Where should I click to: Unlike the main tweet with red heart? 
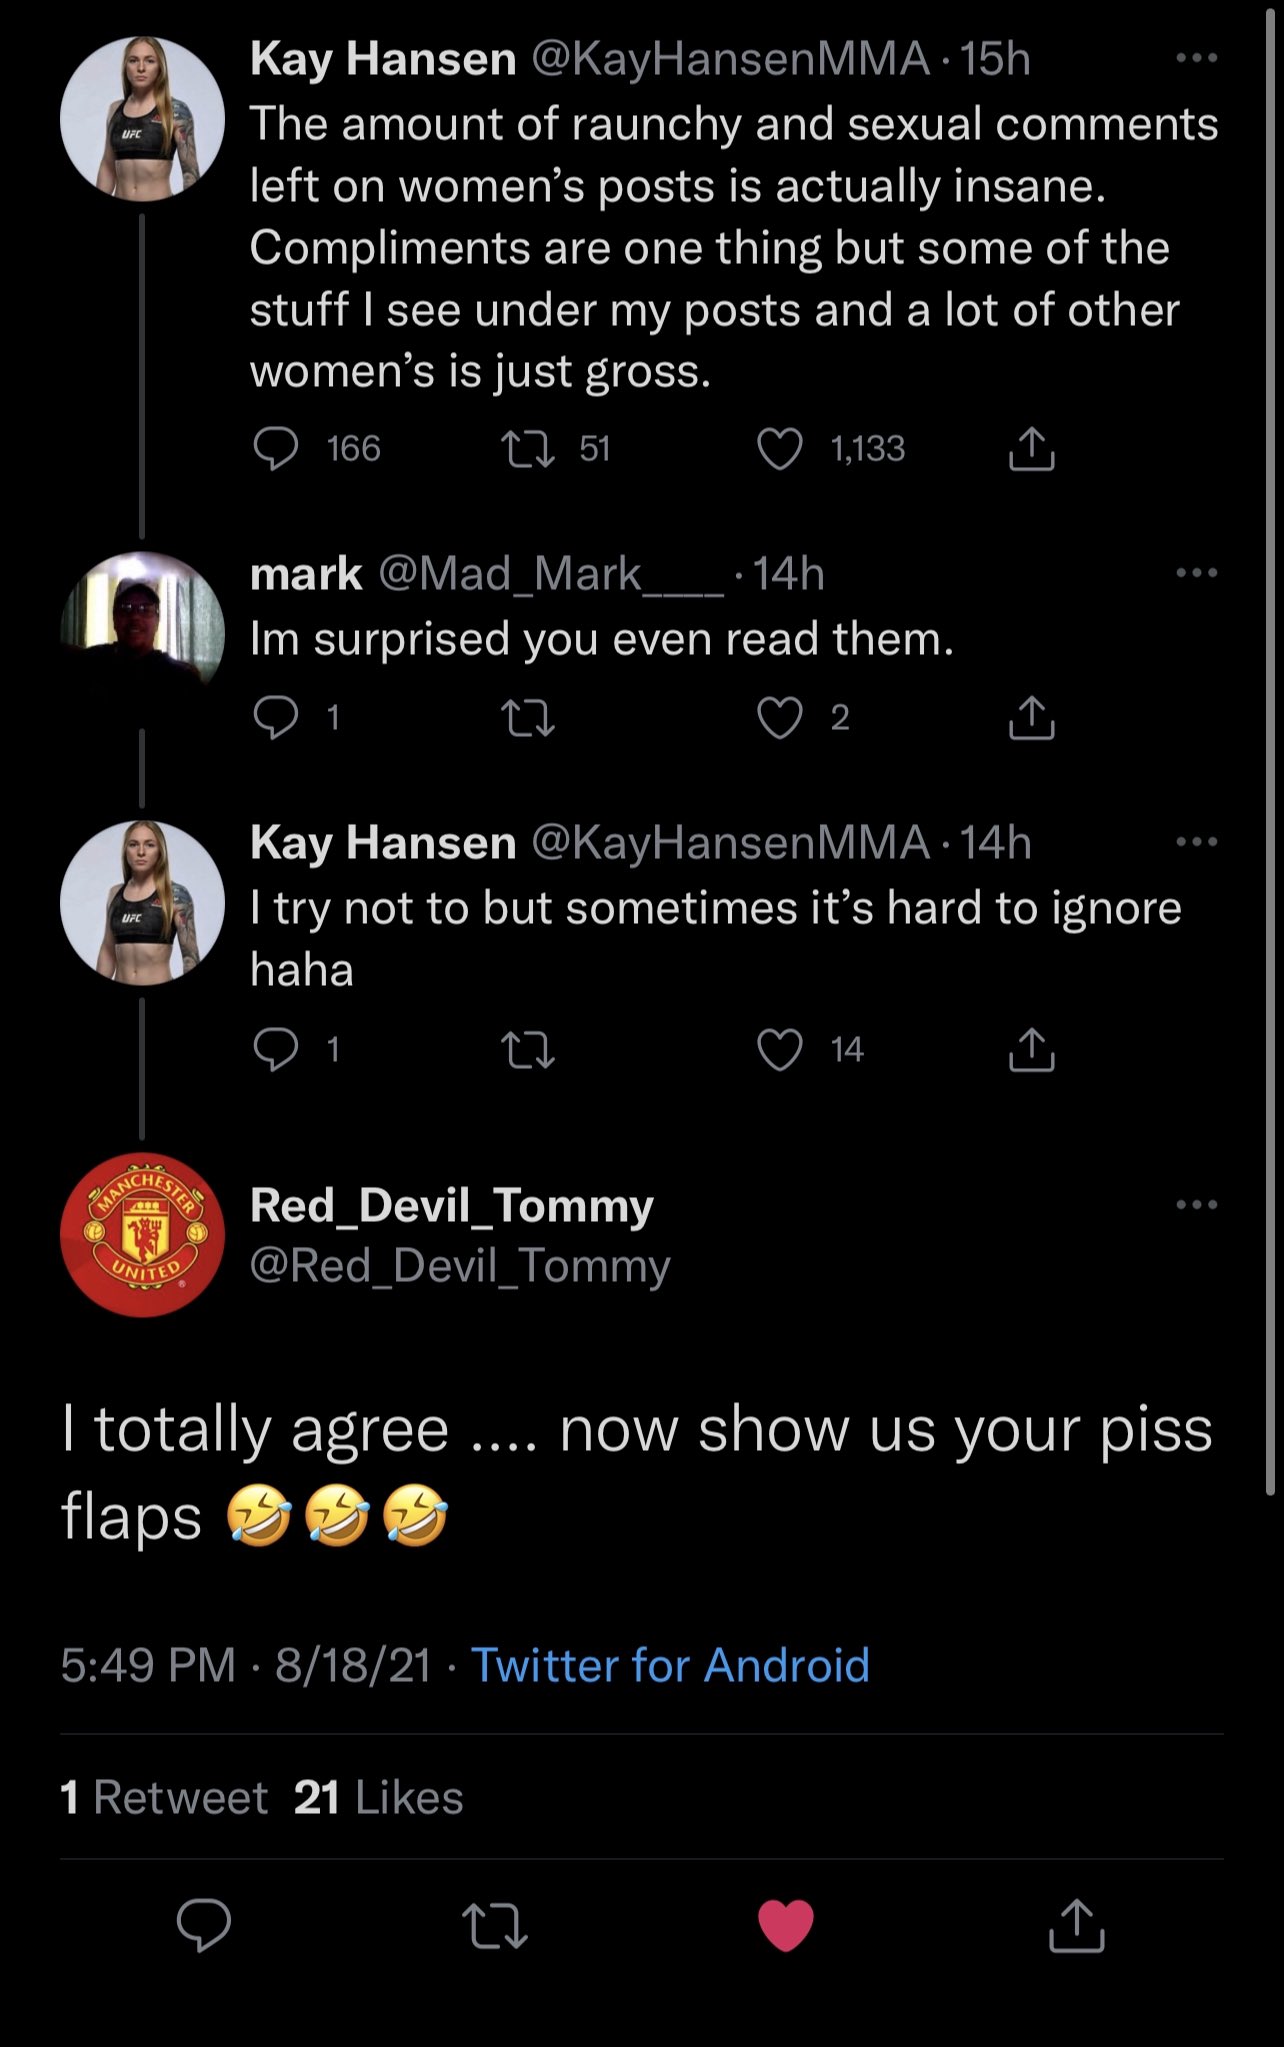786,1925
